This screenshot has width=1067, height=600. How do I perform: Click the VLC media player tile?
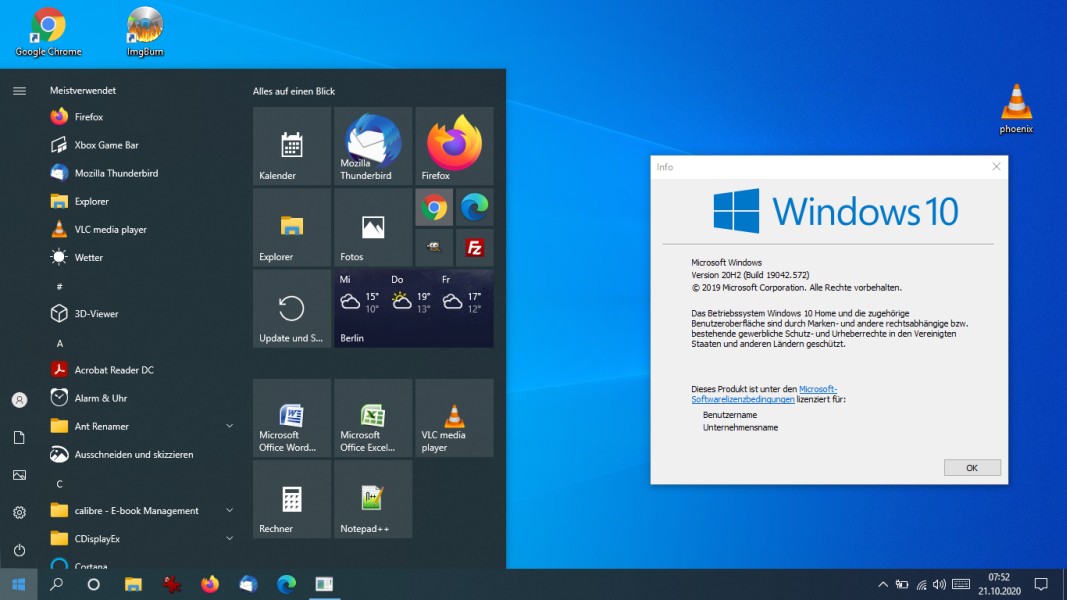point(455,418)
